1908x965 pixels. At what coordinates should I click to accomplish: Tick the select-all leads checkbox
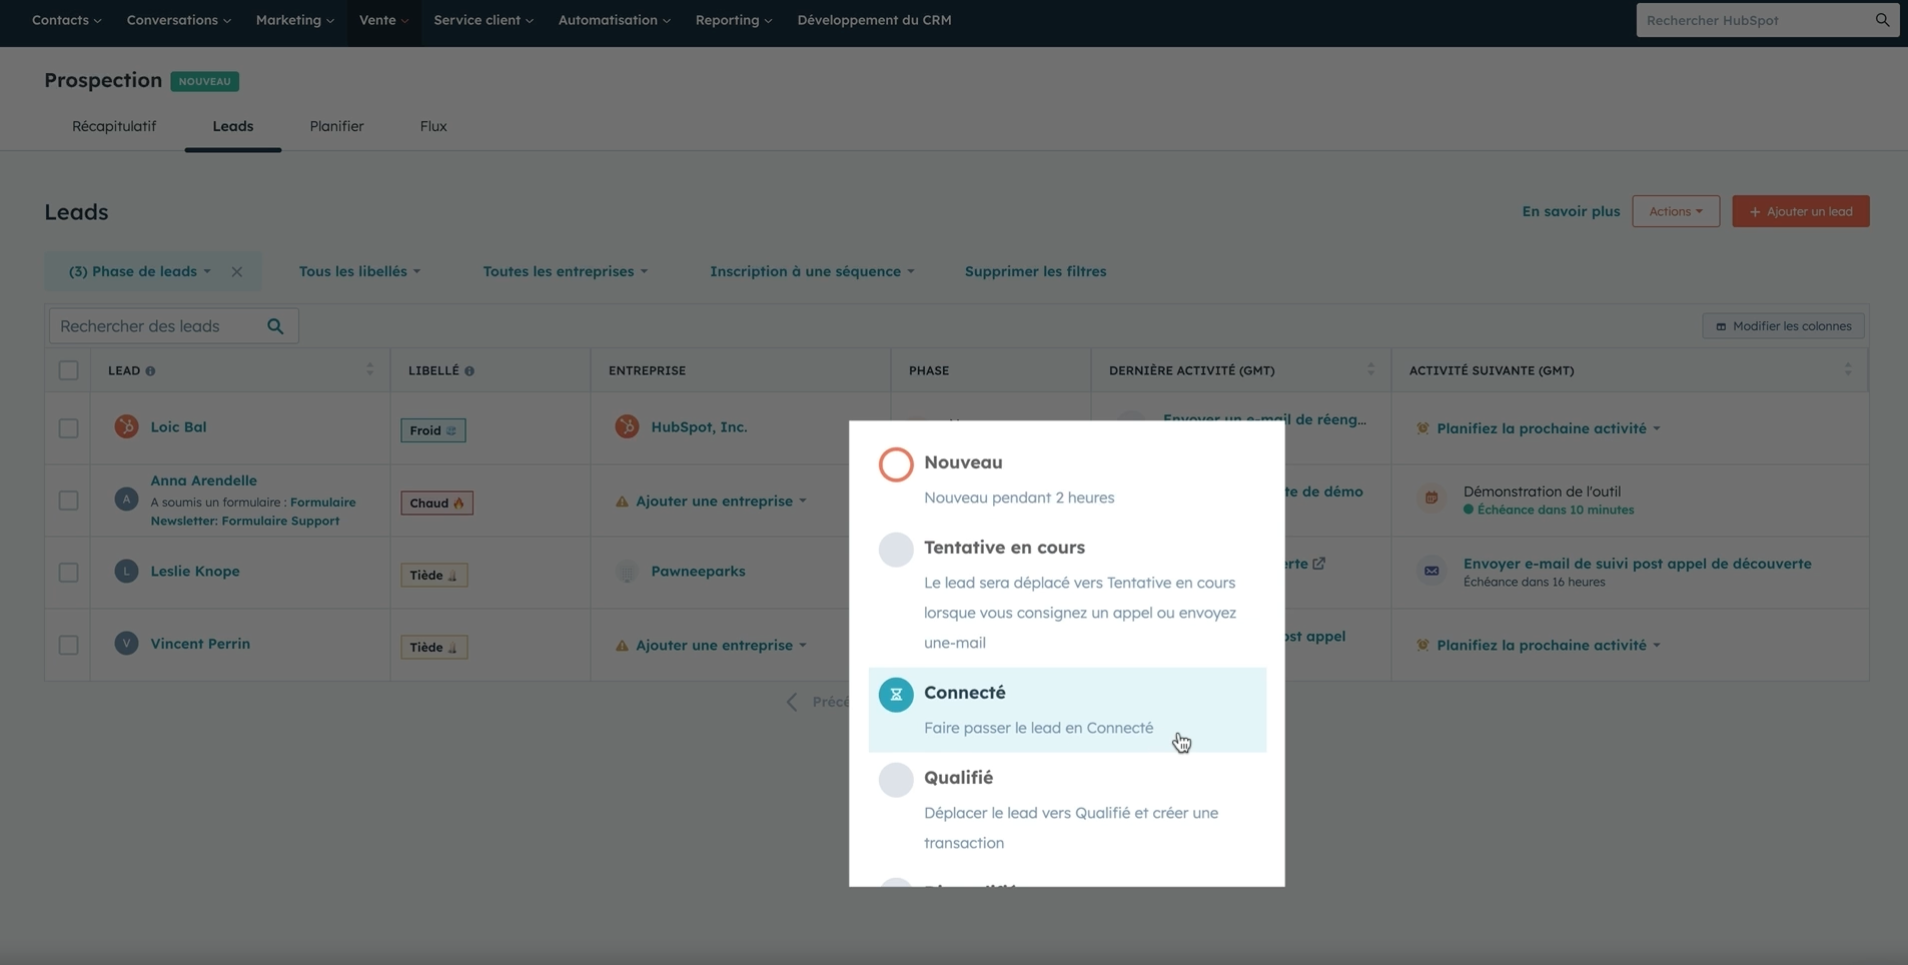(x=68, y=371)
